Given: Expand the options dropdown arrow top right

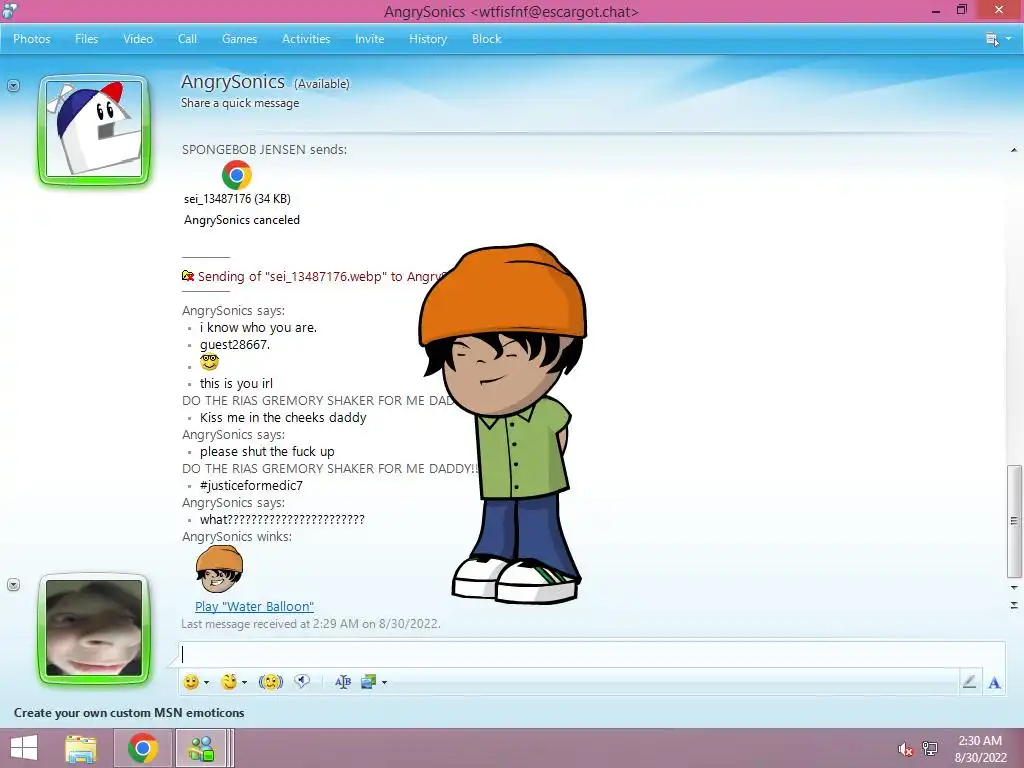Looking at the screenshot, I should [x=1009, y=39].
